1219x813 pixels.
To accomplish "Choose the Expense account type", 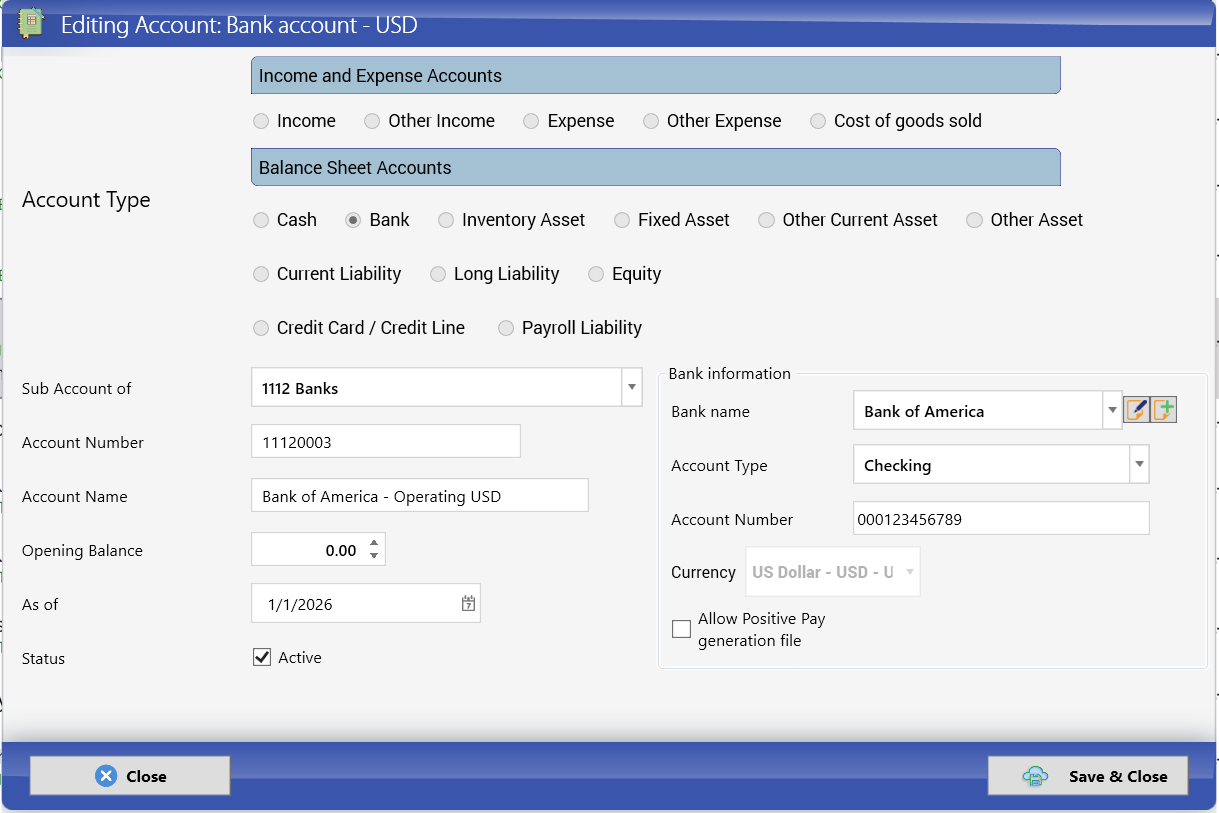I will click(532, 121).
